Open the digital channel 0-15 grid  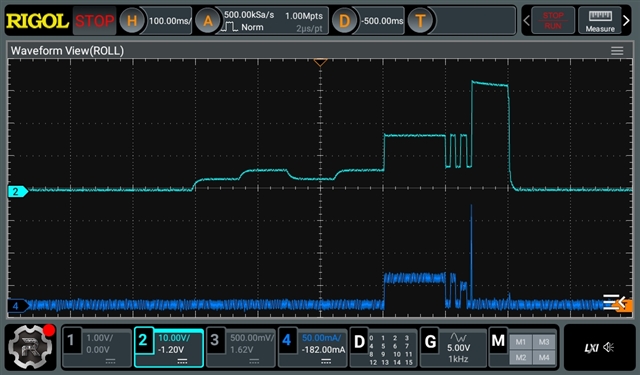(391, 350)
